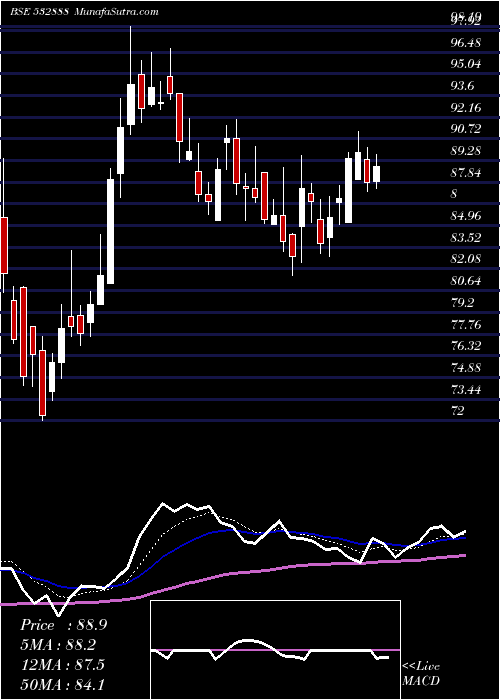This screenshot has width=500, height=700.
Task: Click the 50MA : 84.1 readout
Action: tap(62, 684)
